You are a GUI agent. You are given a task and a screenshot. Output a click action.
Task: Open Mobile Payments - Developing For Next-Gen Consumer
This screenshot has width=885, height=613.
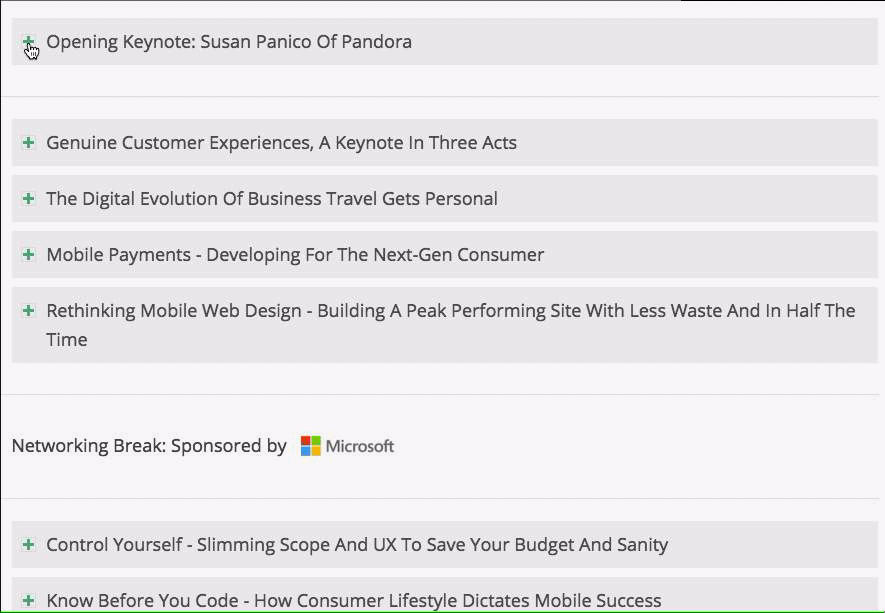[295, 255]
